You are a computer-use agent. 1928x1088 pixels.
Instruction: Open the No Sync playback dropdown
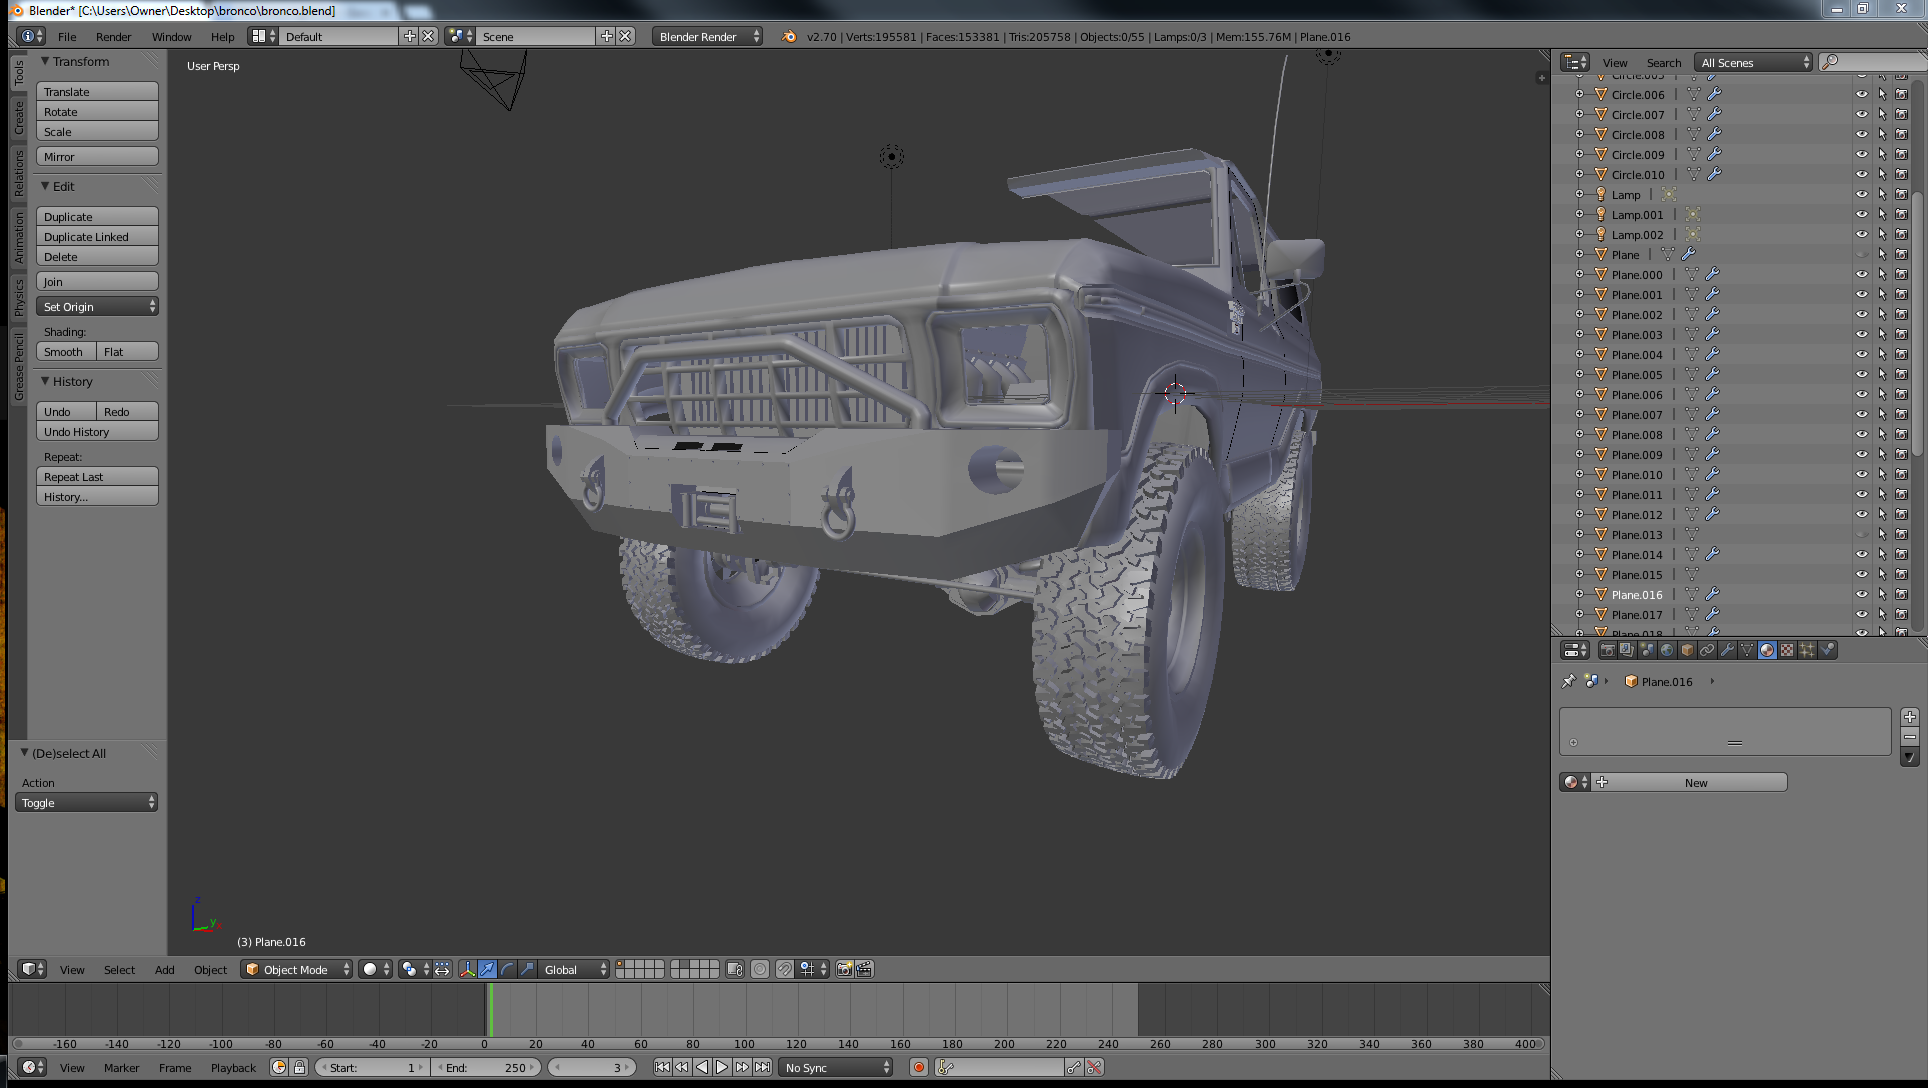pyautogui.click(x=836, y=1067)
